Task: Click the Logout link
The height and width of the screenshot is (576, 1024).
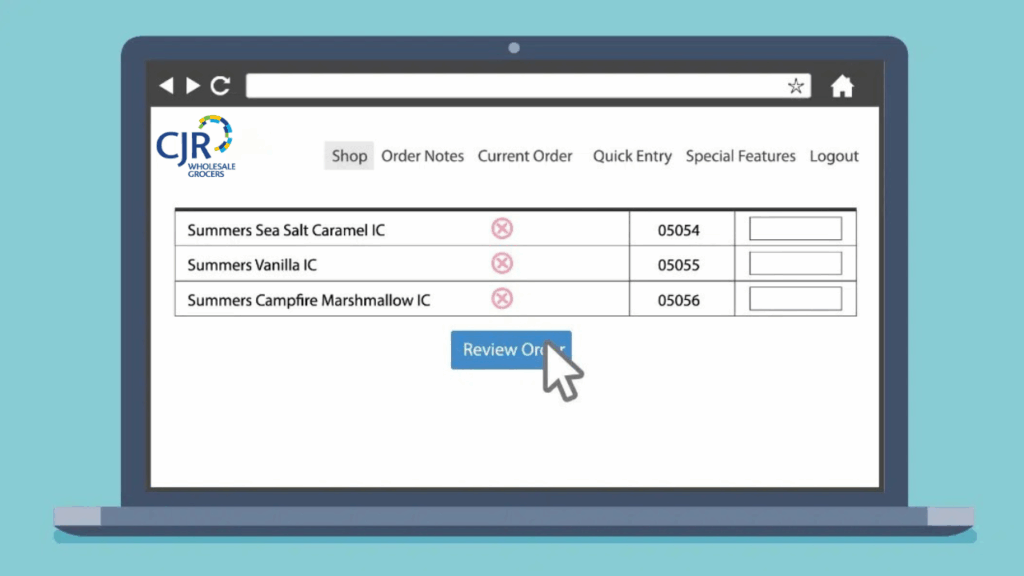Action: (834, 156)
